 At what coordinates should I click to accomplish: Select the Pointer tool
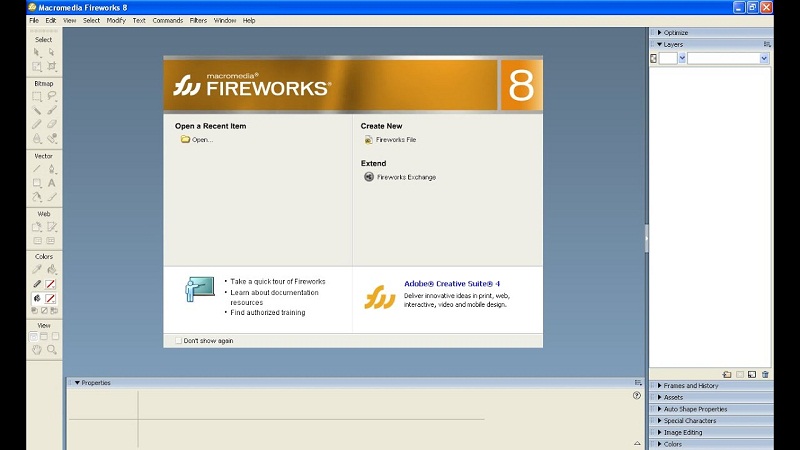click(37, 52)
